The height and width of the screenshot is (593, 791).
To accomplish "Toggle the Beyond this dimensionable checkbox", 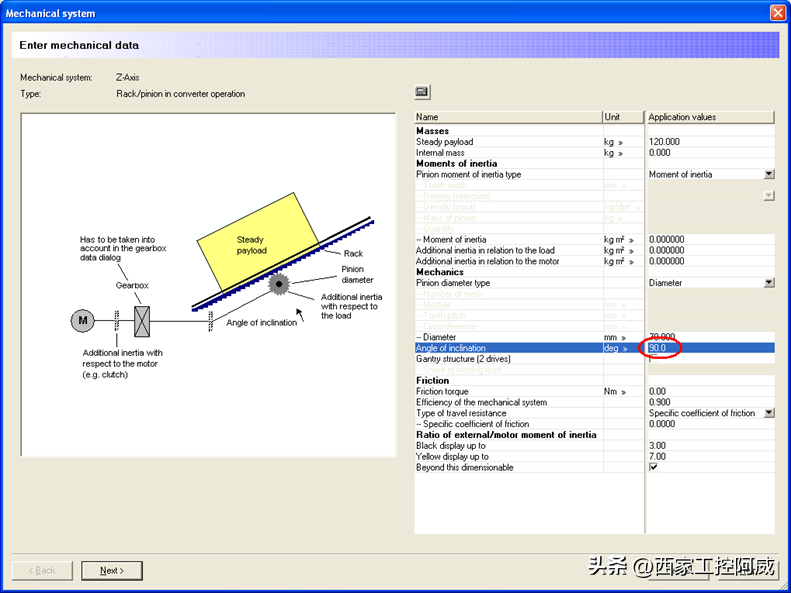I will click(654, 467).
